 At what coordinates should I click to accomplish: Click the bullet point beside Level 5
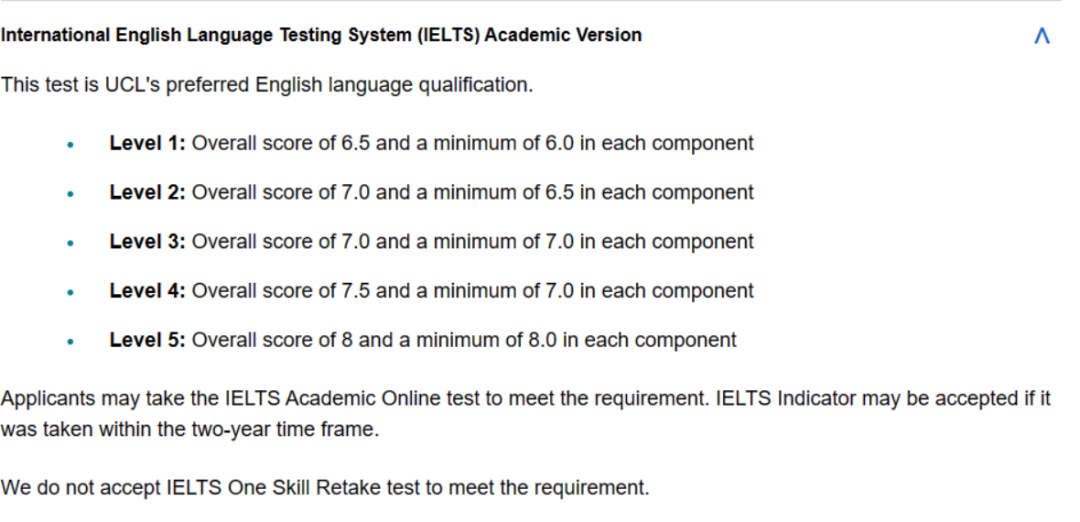tap(70, 341)
